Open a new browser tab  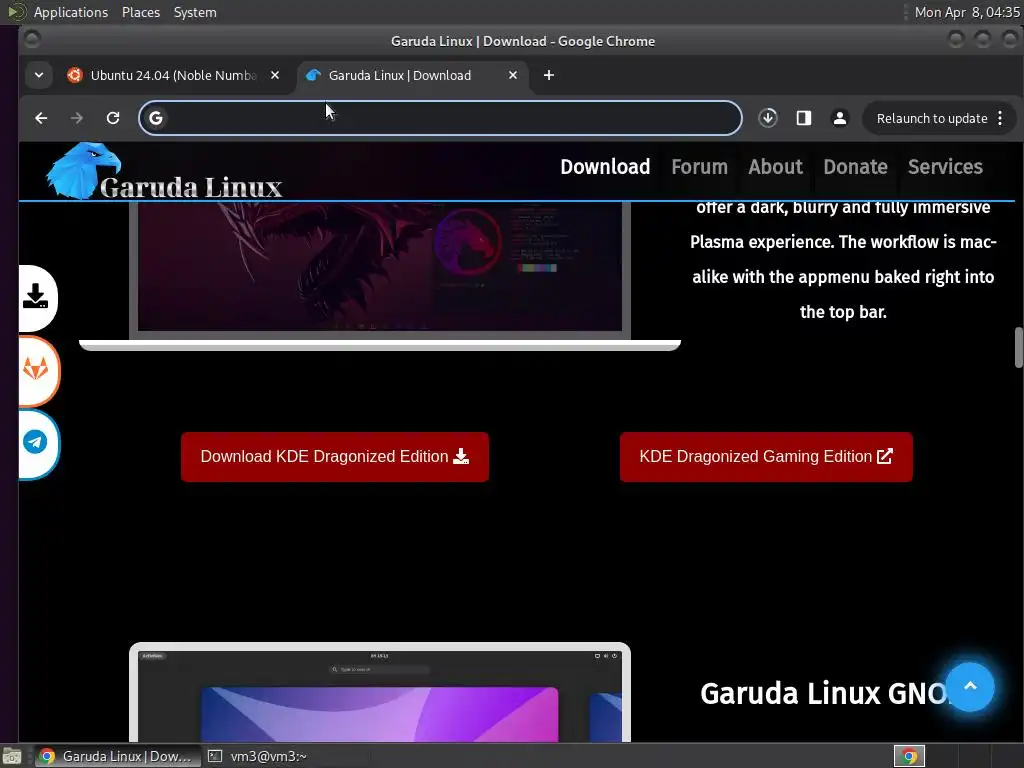pos(549,75)
